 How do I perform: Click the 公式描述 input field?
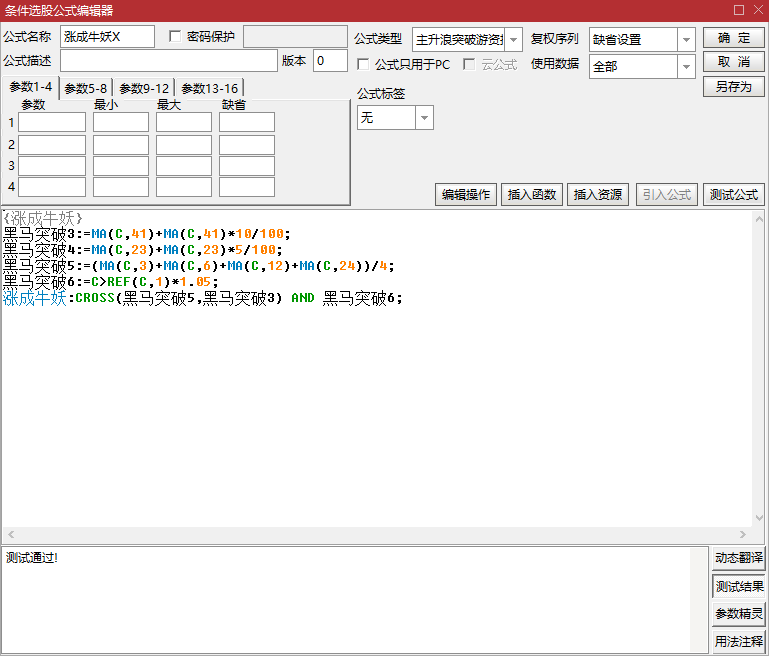pos(168,61)
